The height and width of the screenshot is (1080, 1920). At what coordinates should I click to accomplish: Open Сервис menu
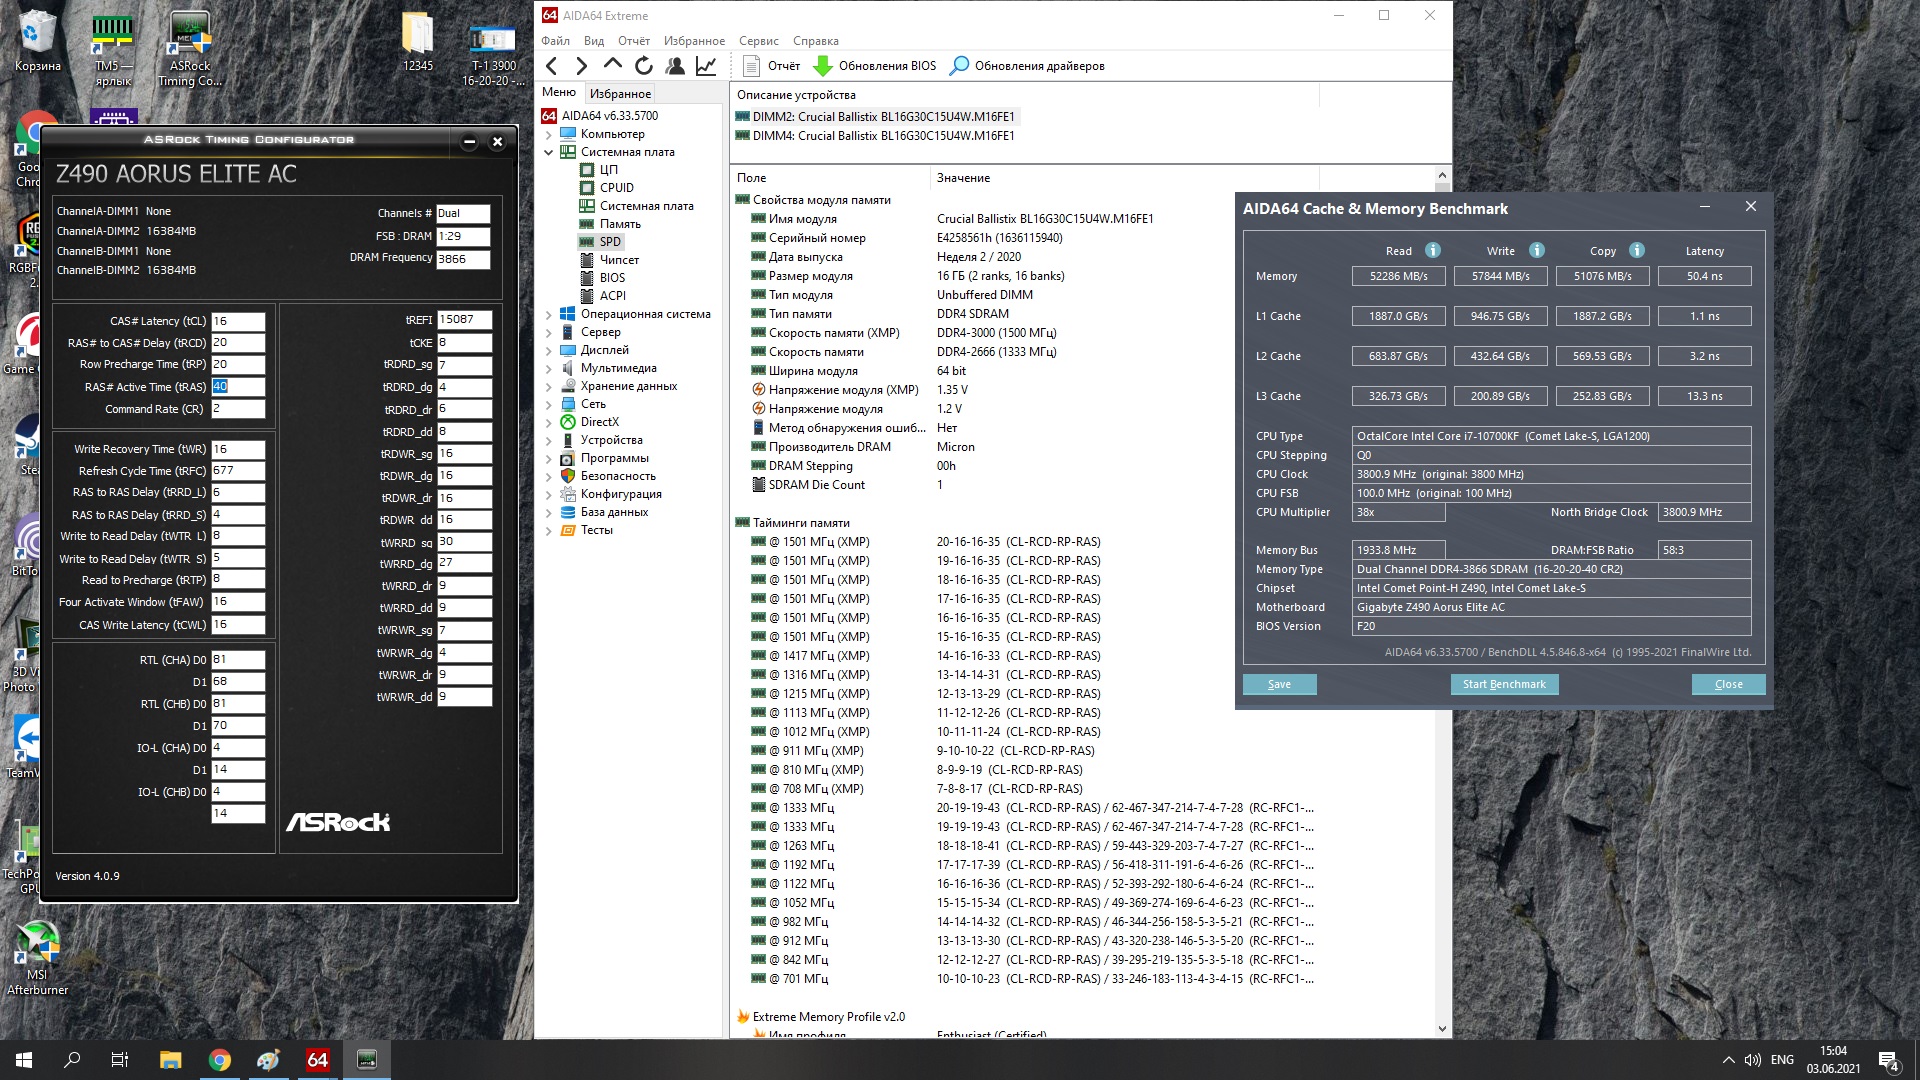(759, 41)
